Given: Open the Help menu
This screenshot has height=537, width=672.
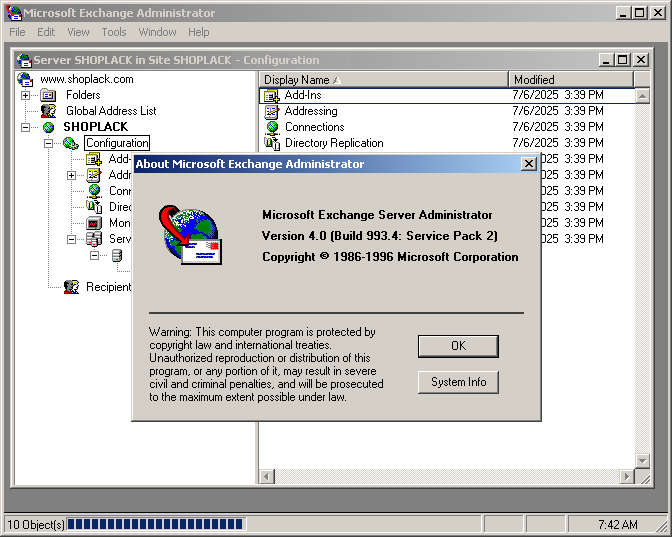Looking at the screenshot, I should point(198,32).
